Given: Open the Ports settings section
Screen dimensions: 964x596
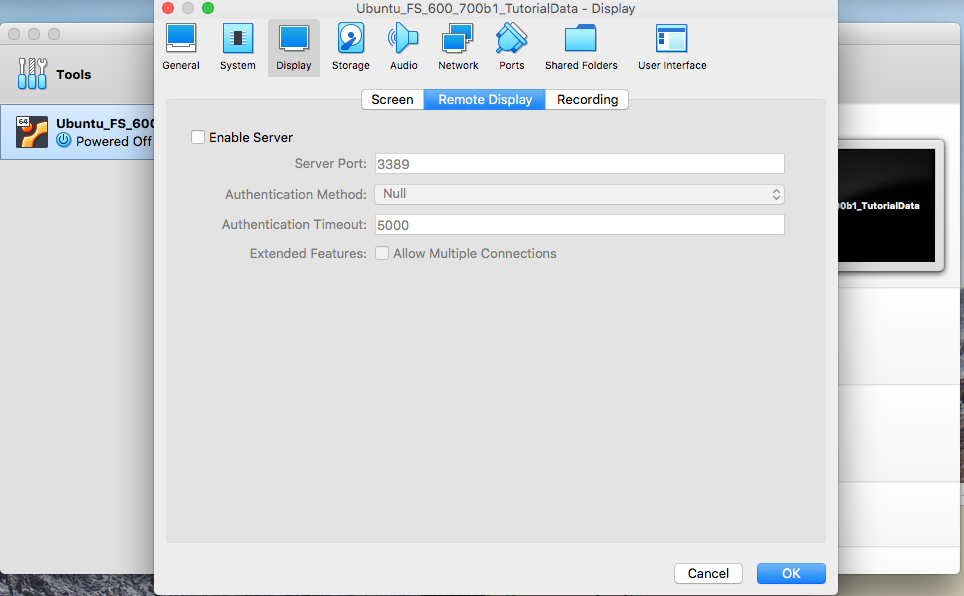Looking at the screenshot, I should [511, 47].
